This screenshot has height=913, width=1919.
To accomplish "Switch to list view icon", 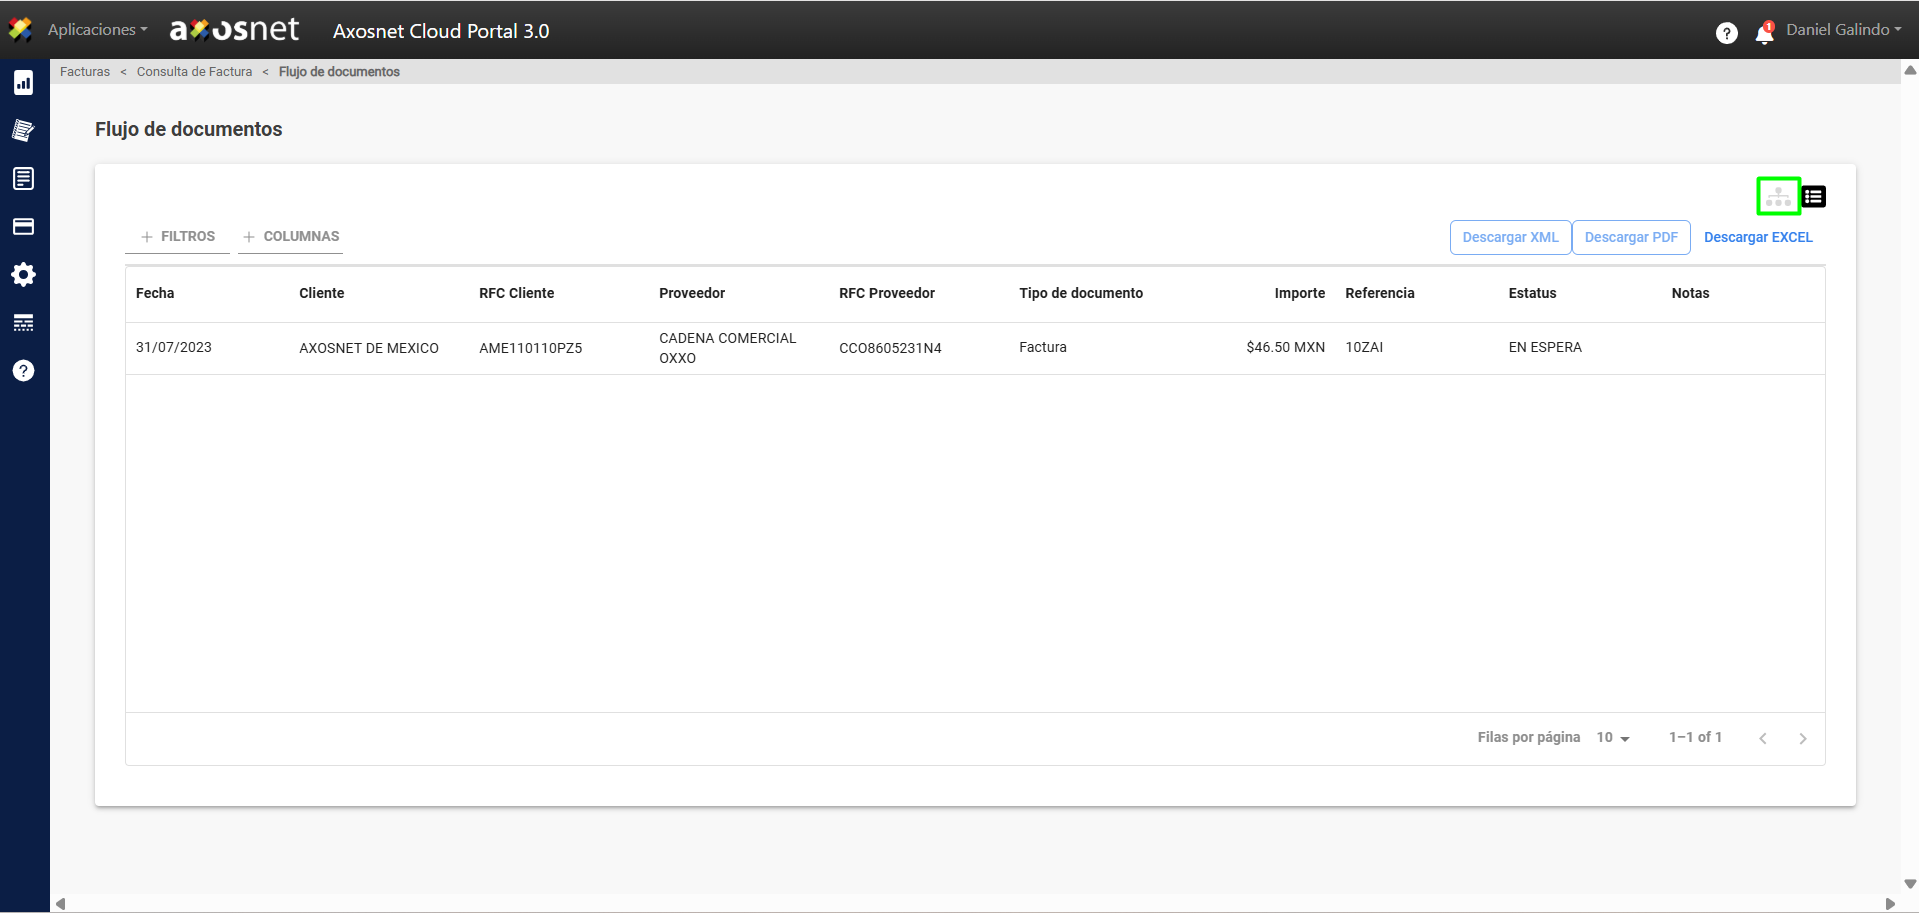I will point(1814,197).
